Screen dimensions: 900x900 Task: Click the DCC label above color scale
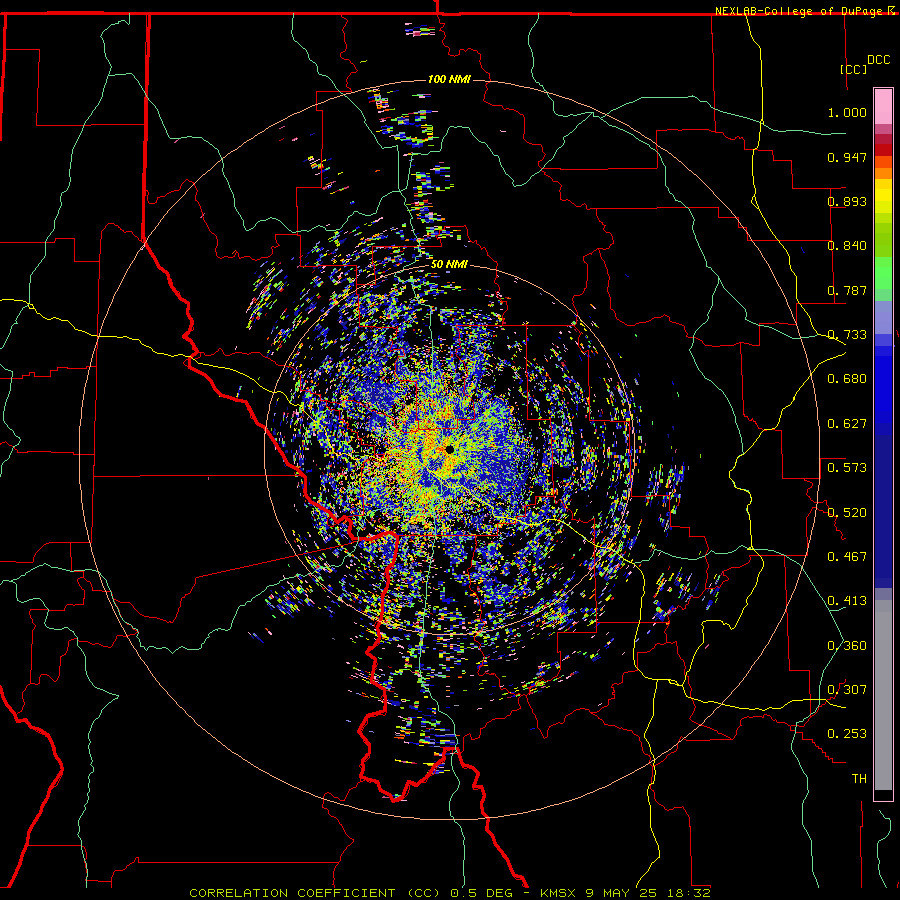878,60
